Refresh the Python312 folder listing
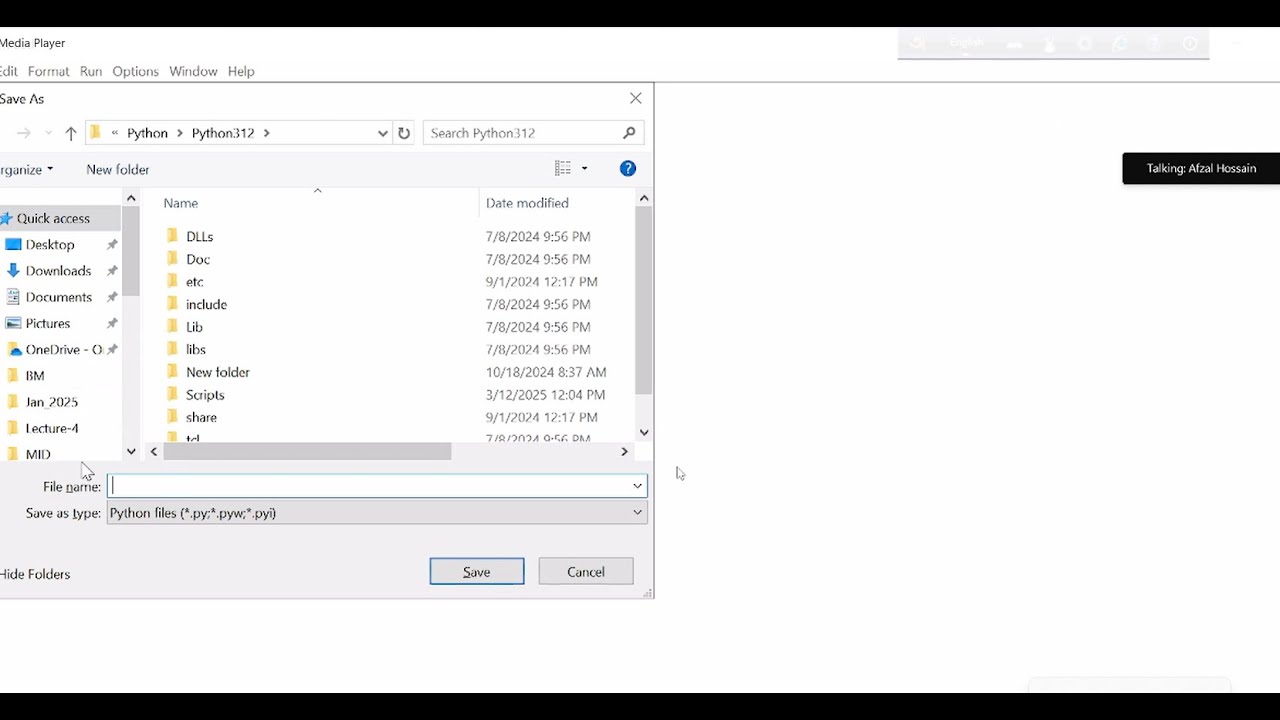 pyautogui.click(x=404, y=133)
